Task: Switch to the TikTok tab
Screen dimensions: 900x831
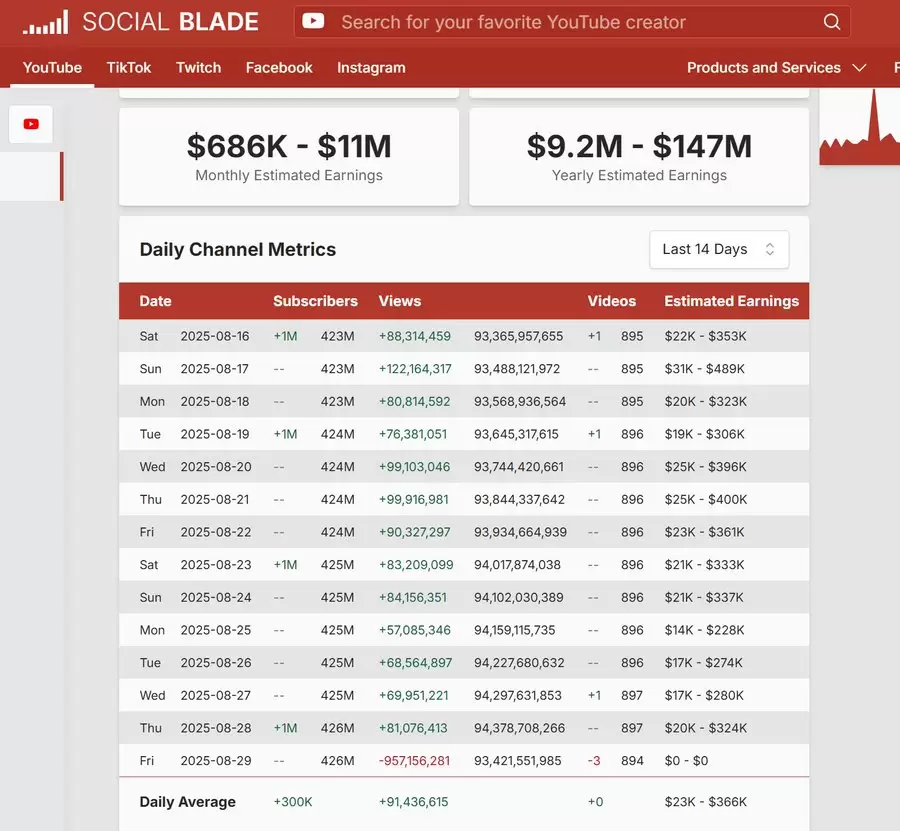Action: pos(129,68)
